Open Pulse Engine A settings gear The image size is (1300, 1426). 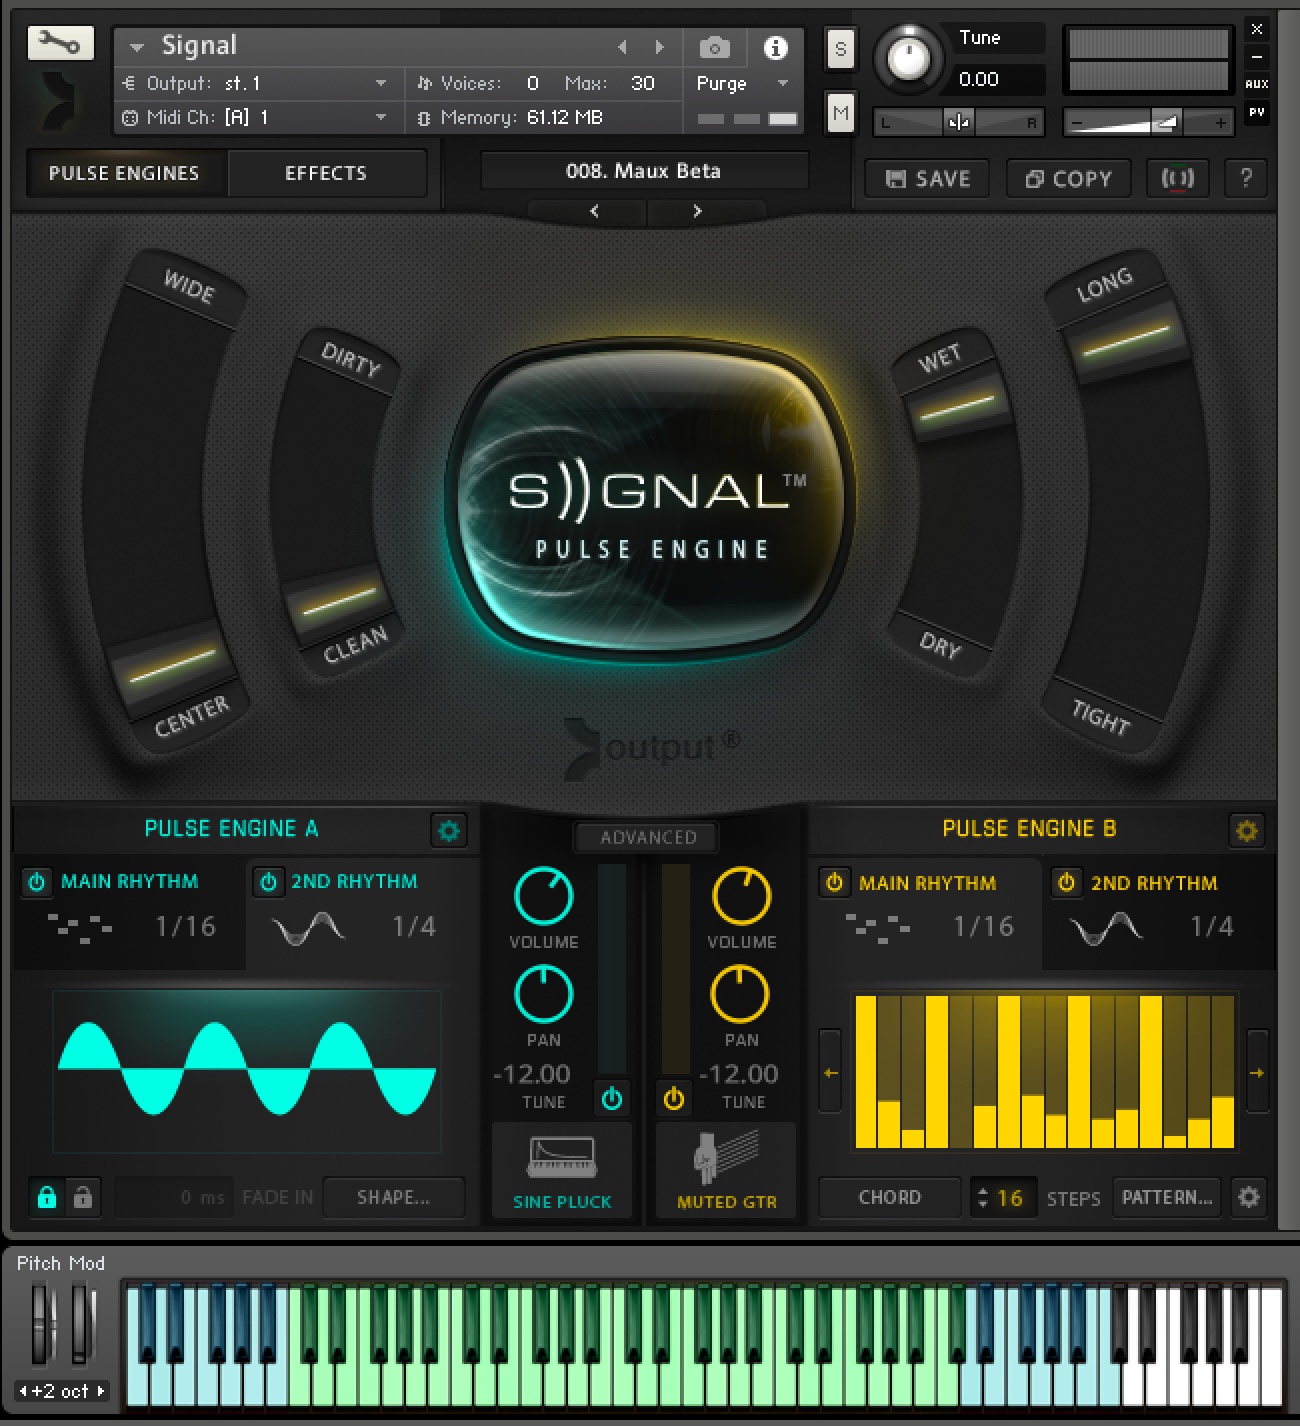[x=448, y=830]
